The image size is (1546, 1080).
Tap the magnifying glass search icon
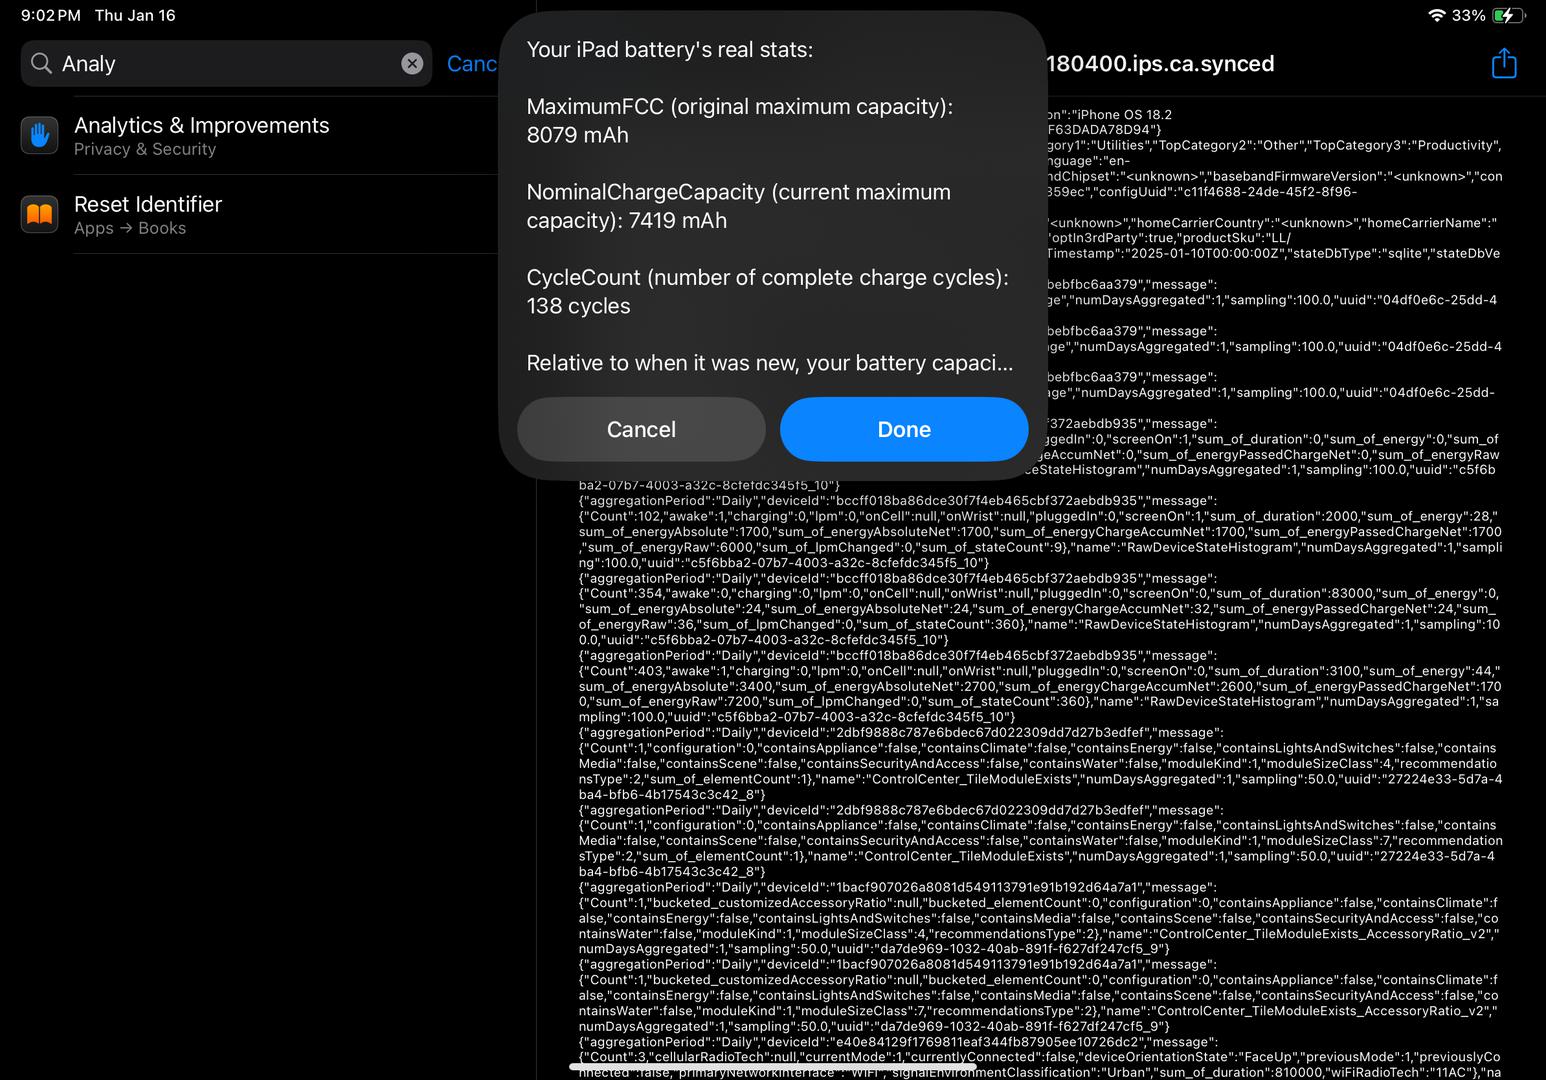pyautogui.click(x=41, y=64)
